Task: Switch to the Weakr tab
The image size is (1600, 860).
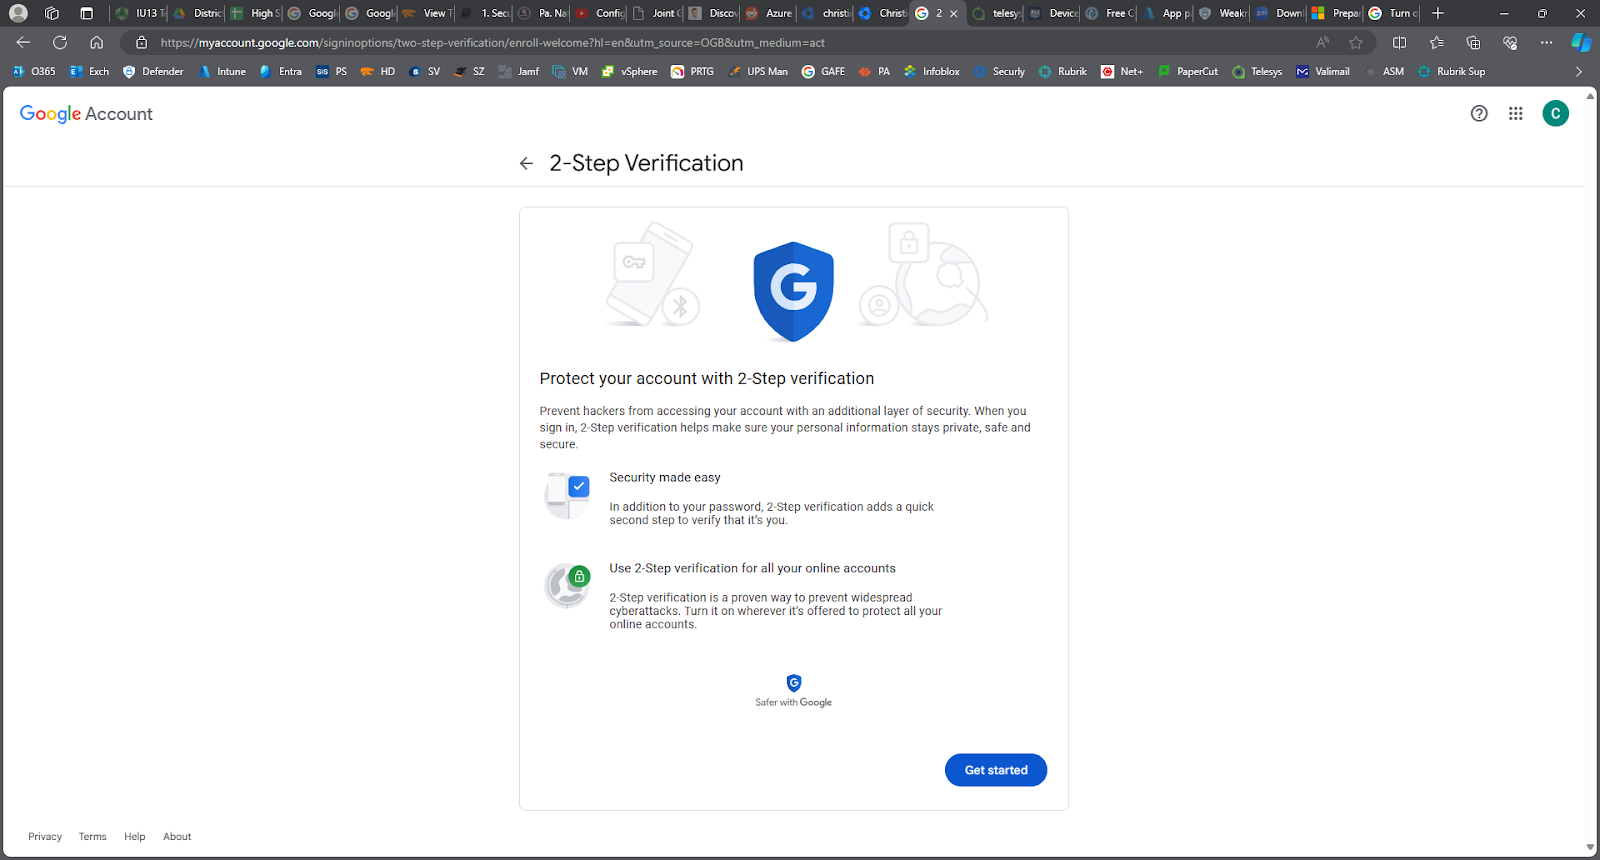Action: pyautogui.click(x=1223, y=13)
